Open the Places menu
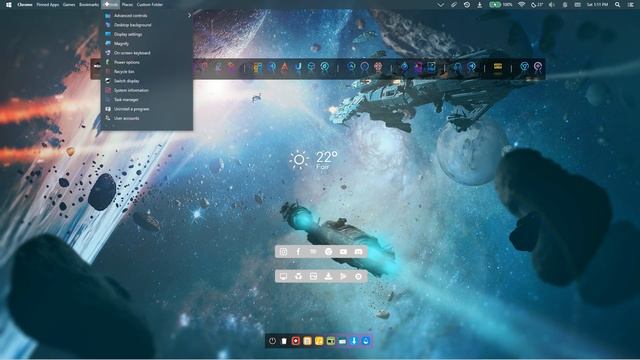Screen dimensions: 640x360 (127, 5)
